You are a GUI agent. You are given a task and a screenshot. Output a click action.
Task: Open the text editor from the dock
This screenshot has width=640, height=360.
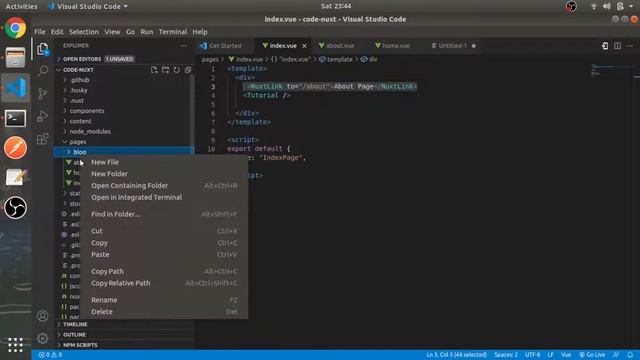coord(16,178)
